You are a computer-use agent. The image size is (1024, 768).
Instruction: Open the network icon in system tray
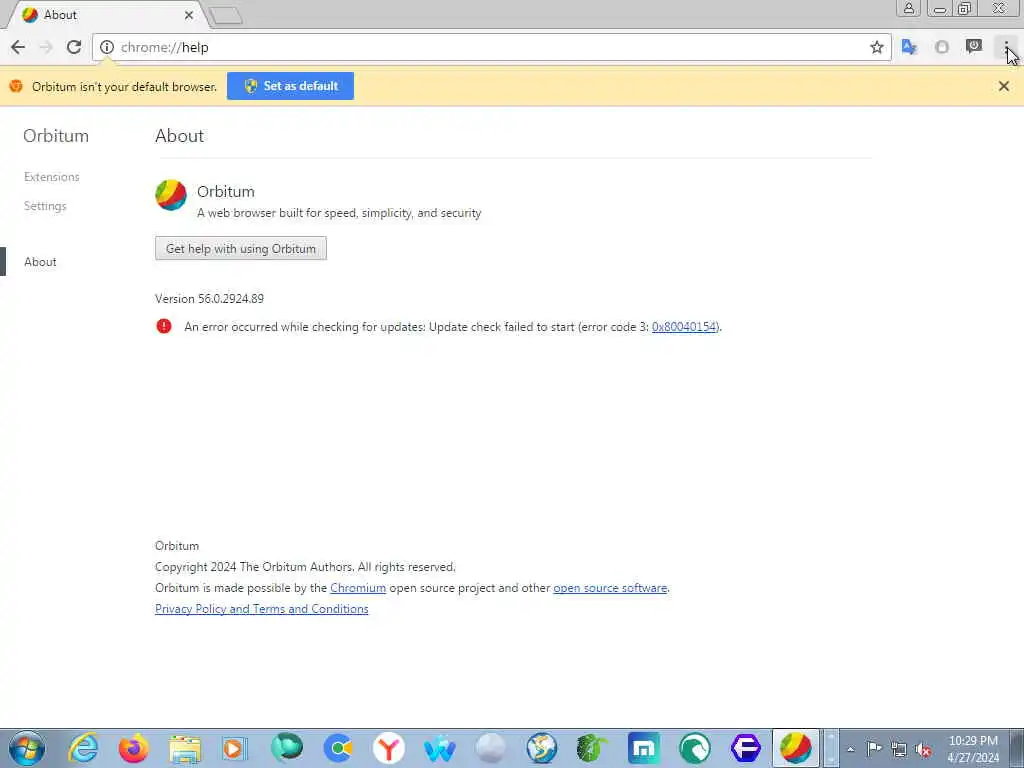click(899, 749)
